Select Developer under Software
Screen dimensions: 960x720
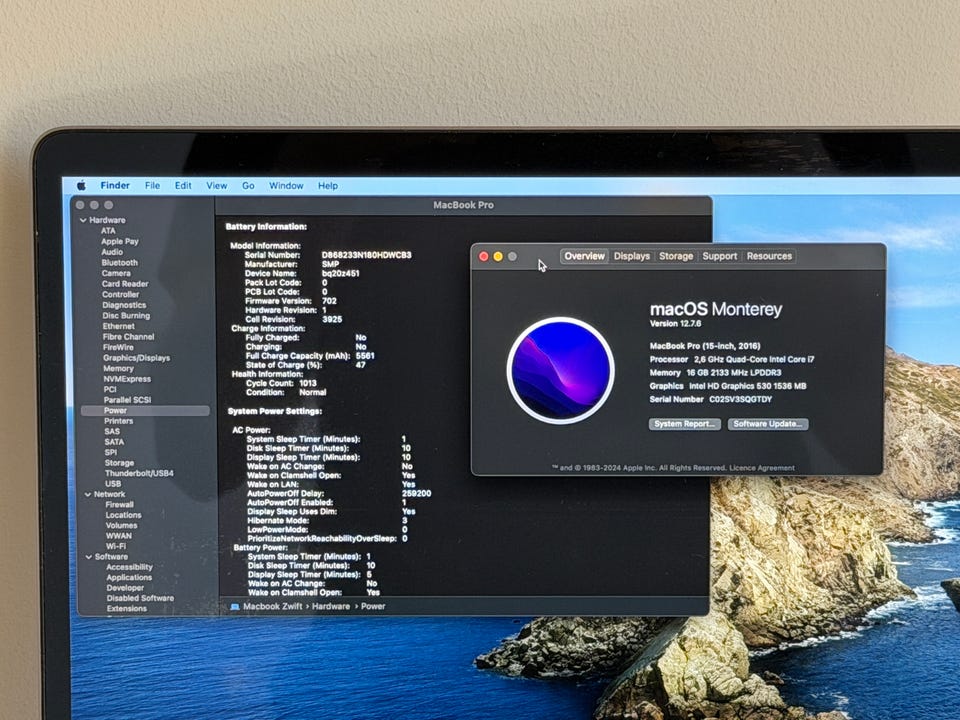[126, 588]
